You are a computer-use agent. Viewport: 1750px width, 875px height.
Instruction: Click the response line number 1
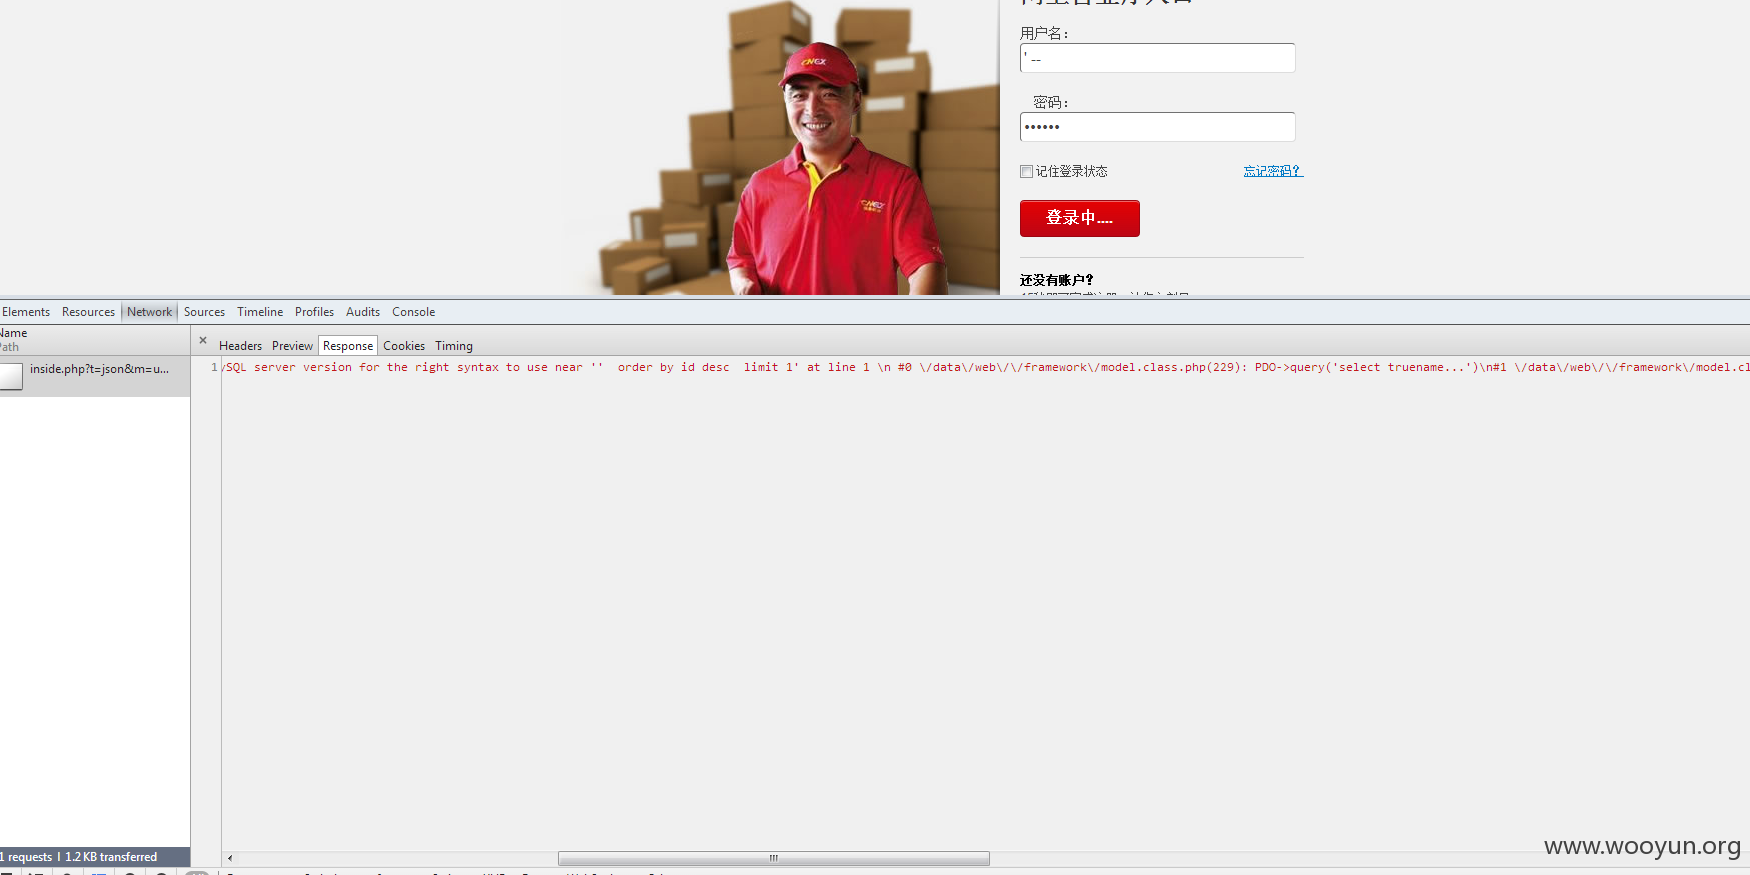click(214, 367)
